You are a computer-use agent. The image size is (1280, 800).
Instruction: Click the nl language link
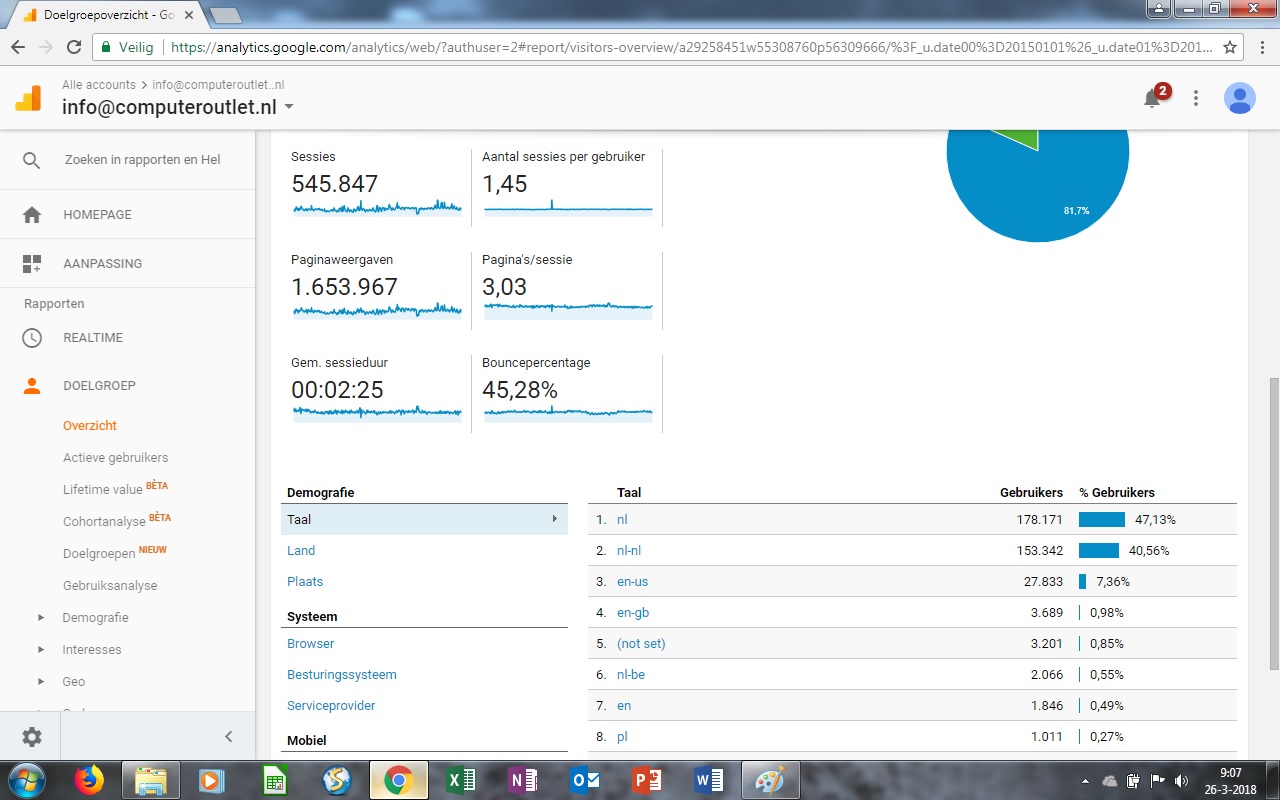click(x=622, y=520)
